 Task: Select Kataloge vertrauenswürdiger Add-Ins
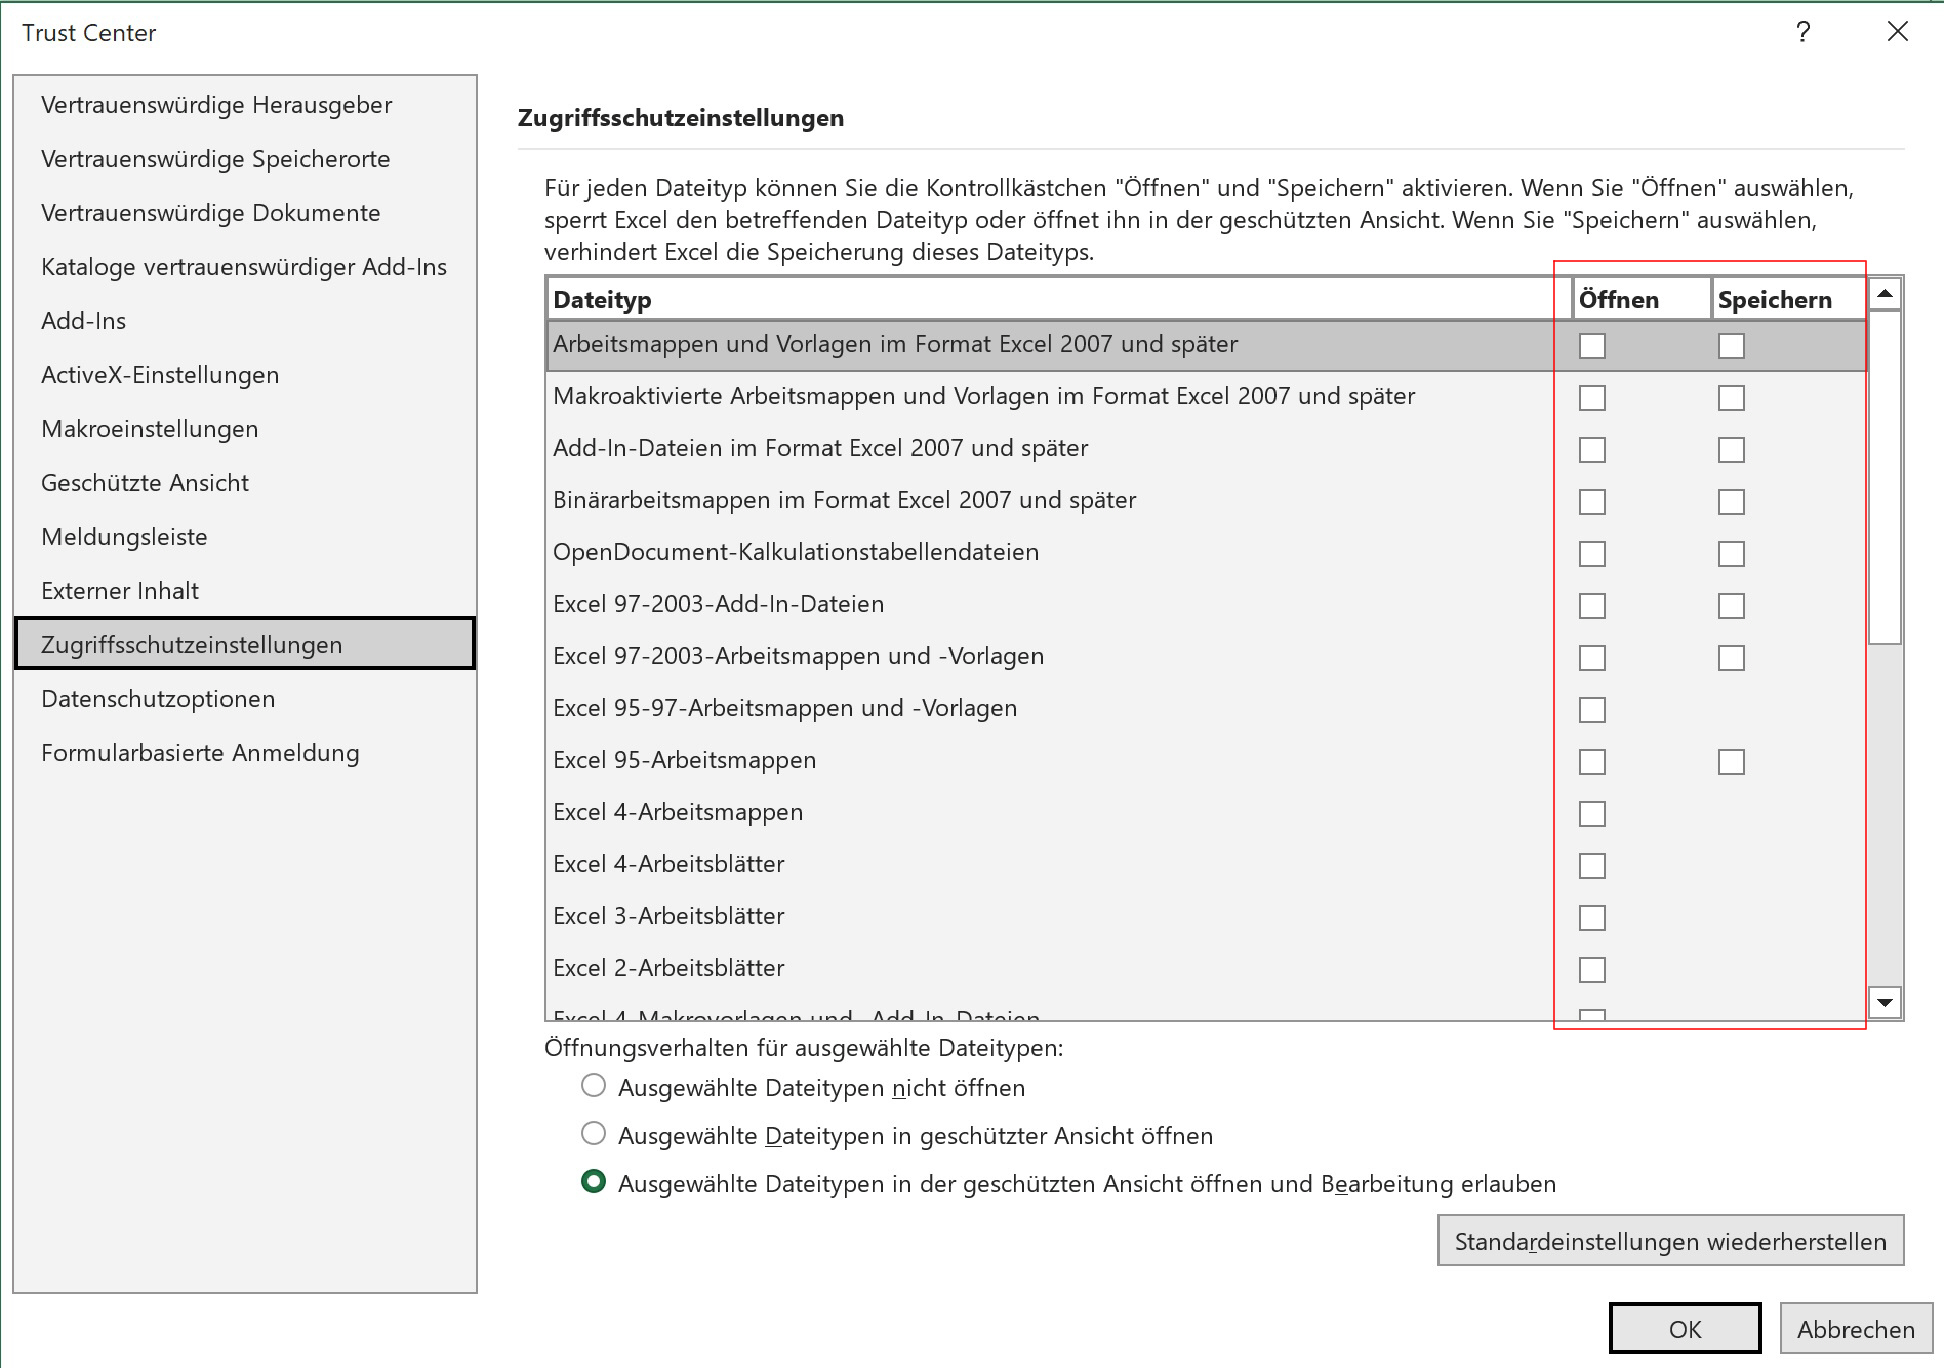(244, 267)
